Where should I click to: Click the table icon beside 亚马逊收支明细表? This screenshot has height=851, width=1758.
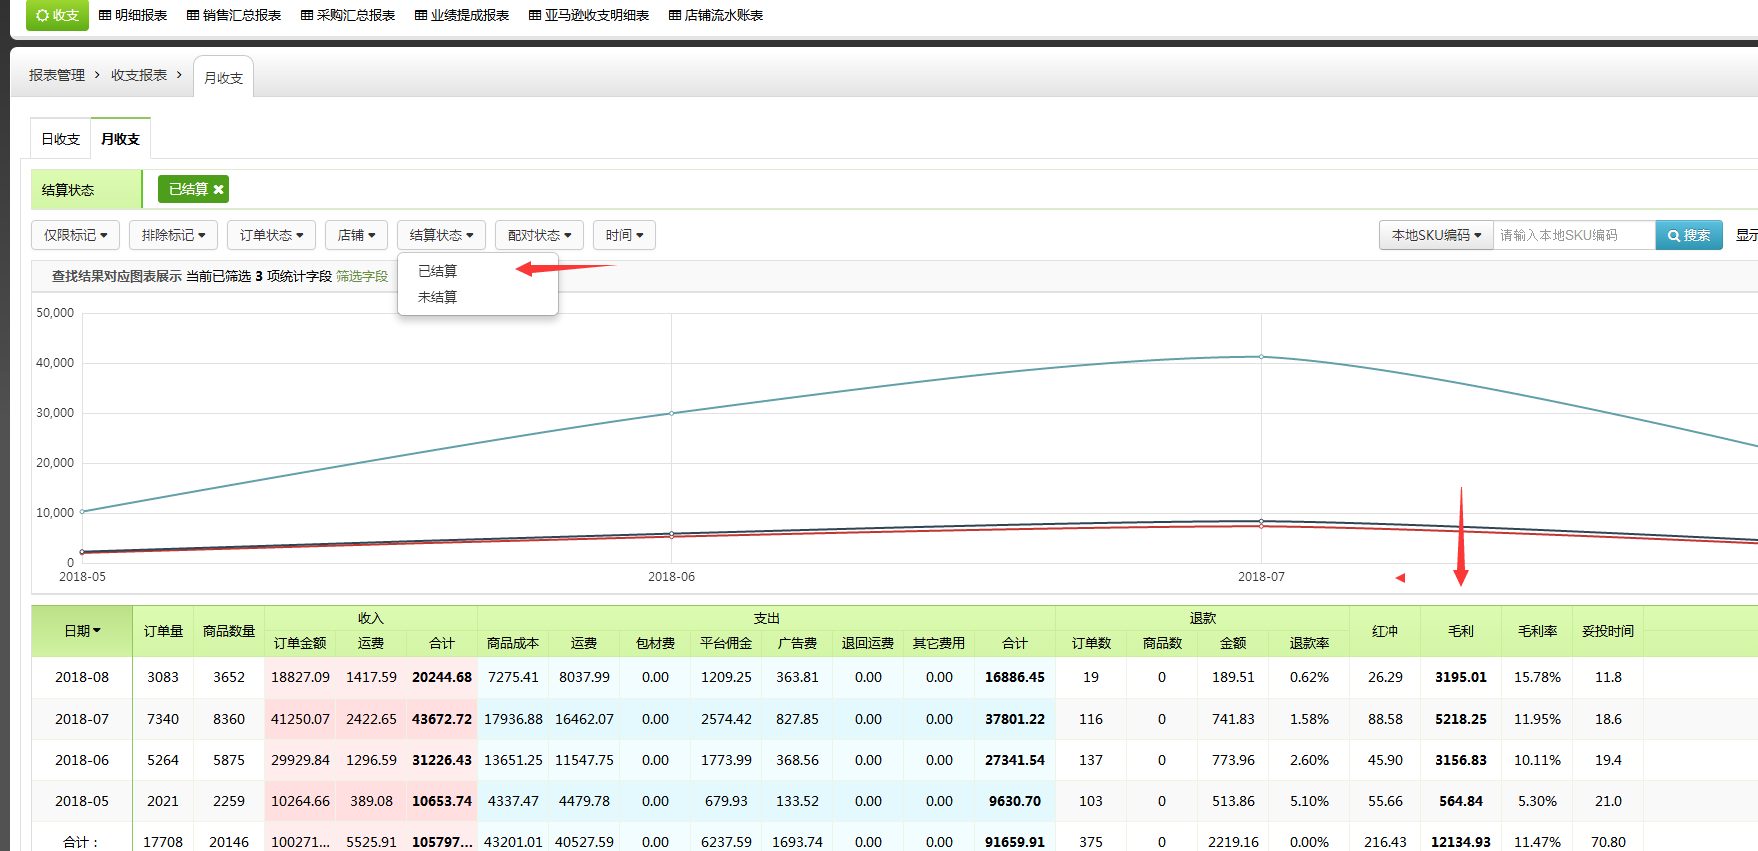pos(535,15)
